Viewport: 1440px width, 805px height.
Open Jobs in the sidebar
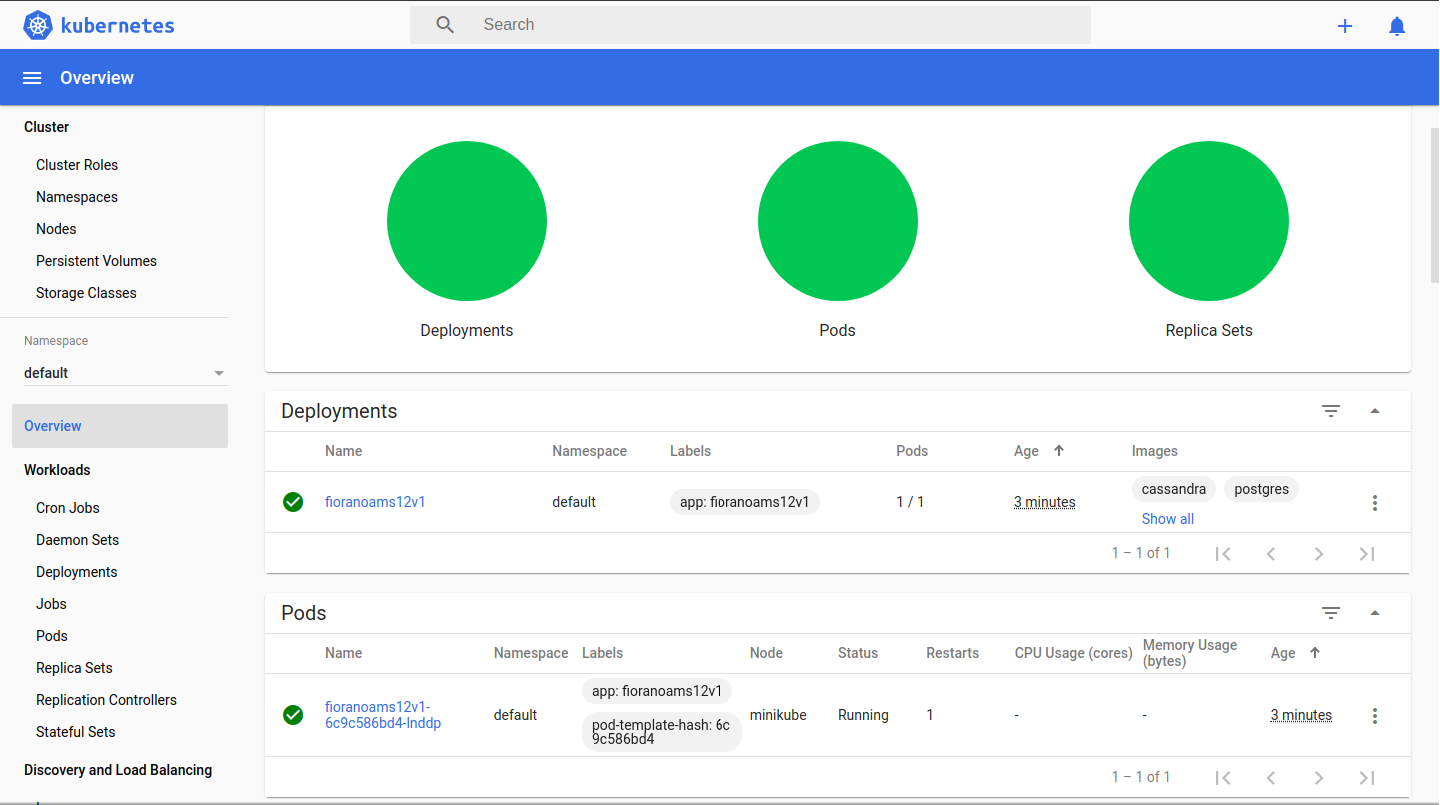coord(51,604)
